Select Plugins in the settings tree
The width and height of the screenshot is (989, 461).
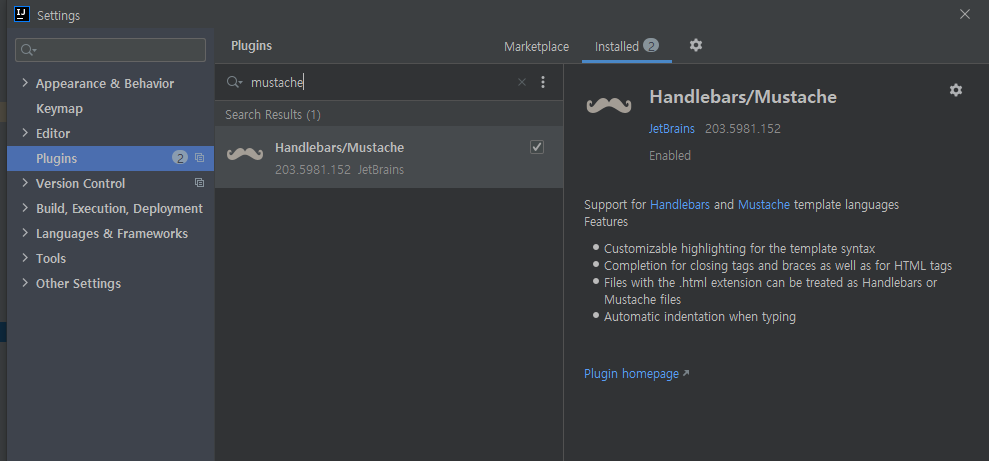[x=110, y=158]
